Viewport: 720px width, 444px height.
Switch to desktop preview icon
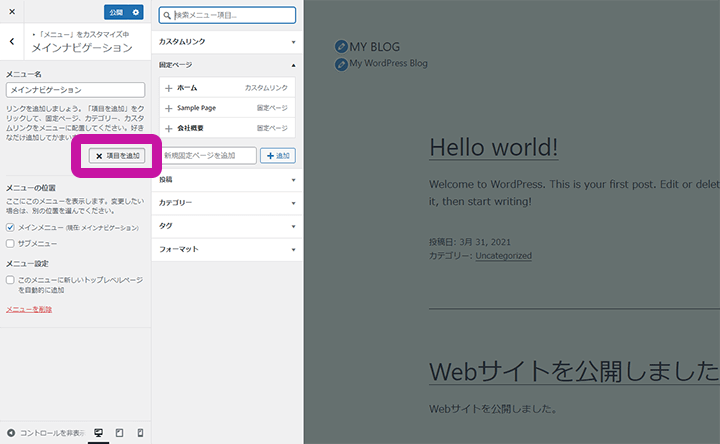99,433
